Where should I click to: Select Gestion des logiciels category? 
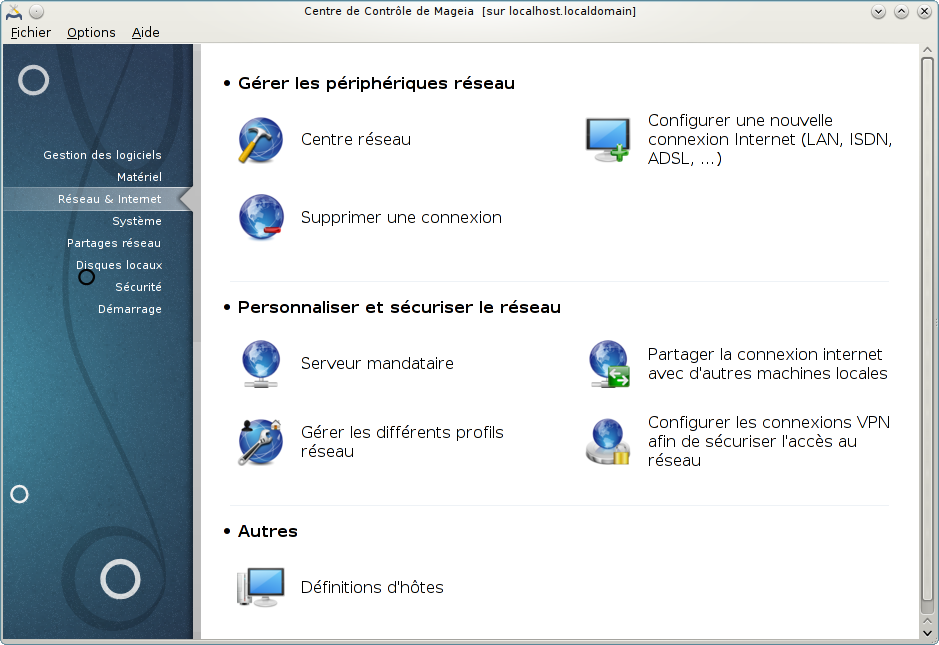[x=102, y=155]
